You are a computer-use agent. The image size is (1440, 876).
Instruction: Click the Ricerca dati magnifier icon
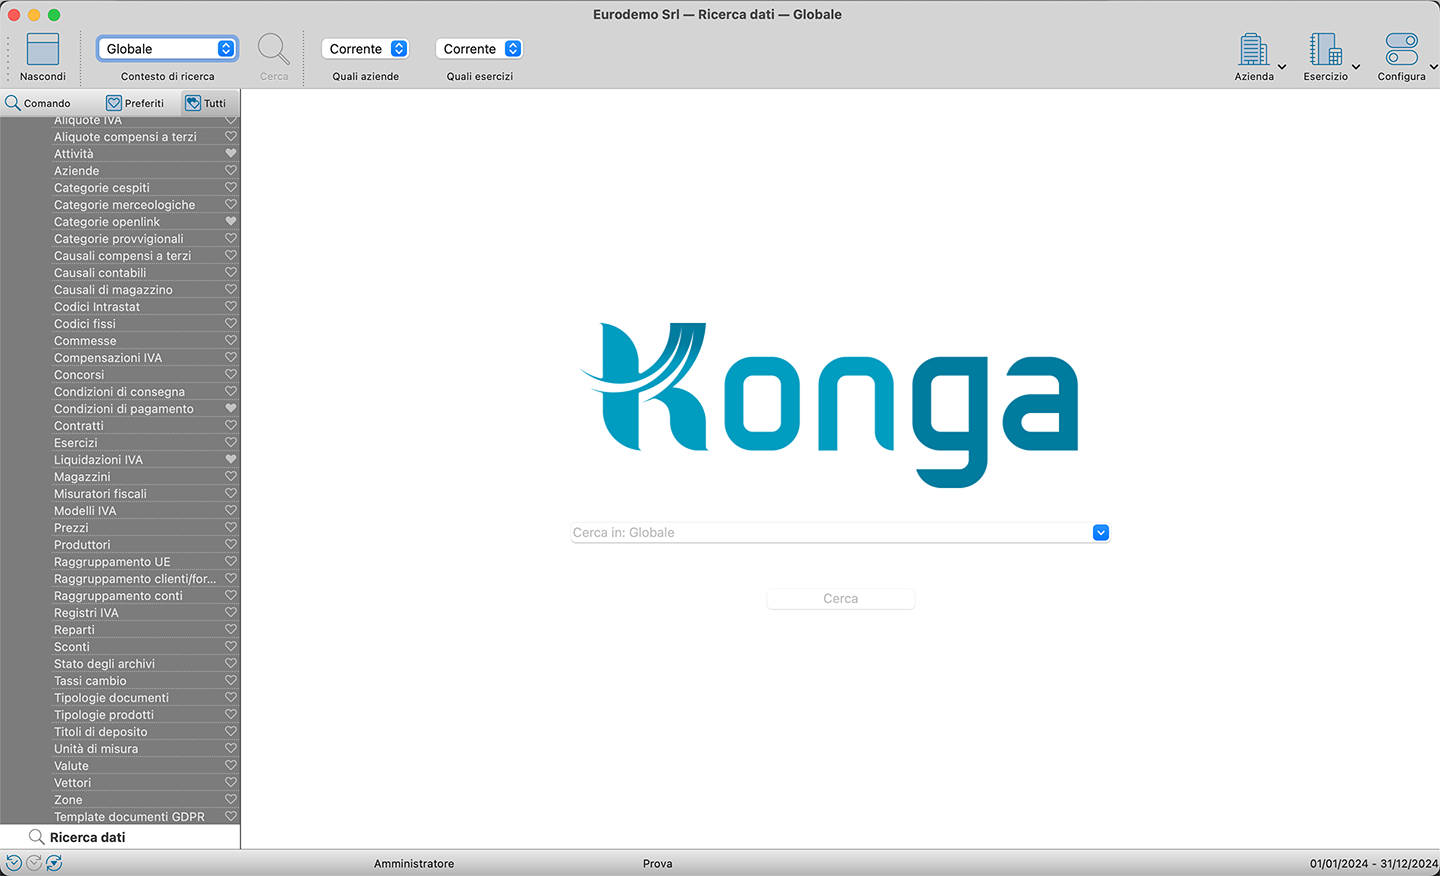36,837
